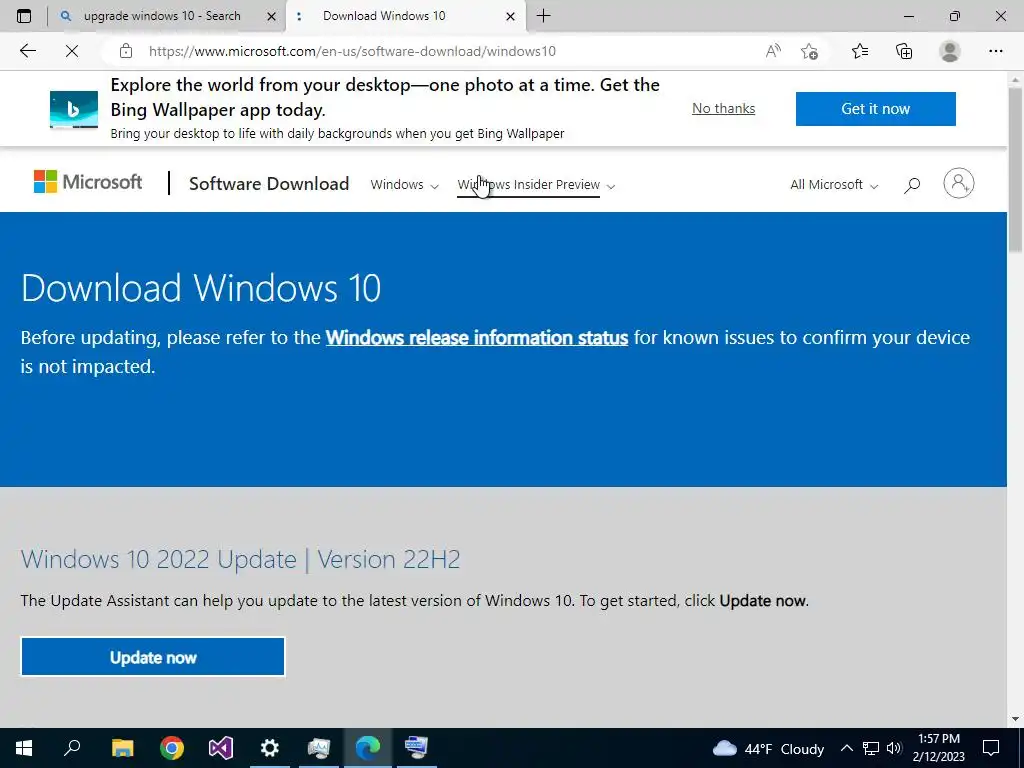Screen dimensions: 1024x768
Task: Stop page loading with the X button
Action: point(72,51)
